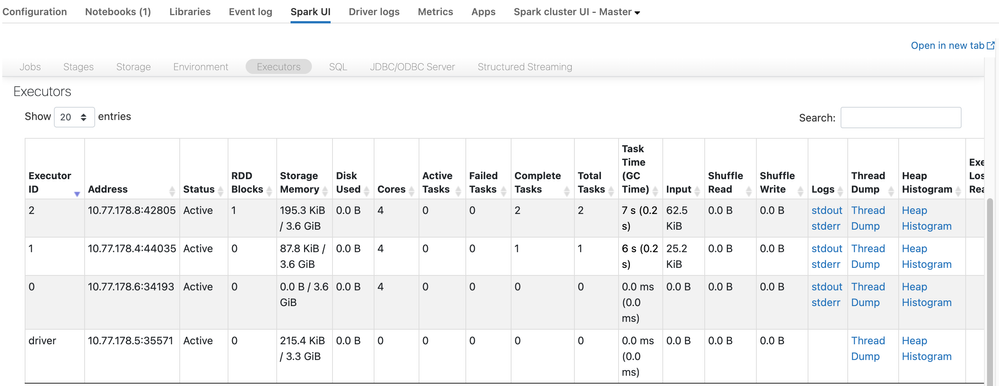The width and height of the screenshot is (999, 386).
Task: Sort by Disk Used column header
Action: click(352, 169)
